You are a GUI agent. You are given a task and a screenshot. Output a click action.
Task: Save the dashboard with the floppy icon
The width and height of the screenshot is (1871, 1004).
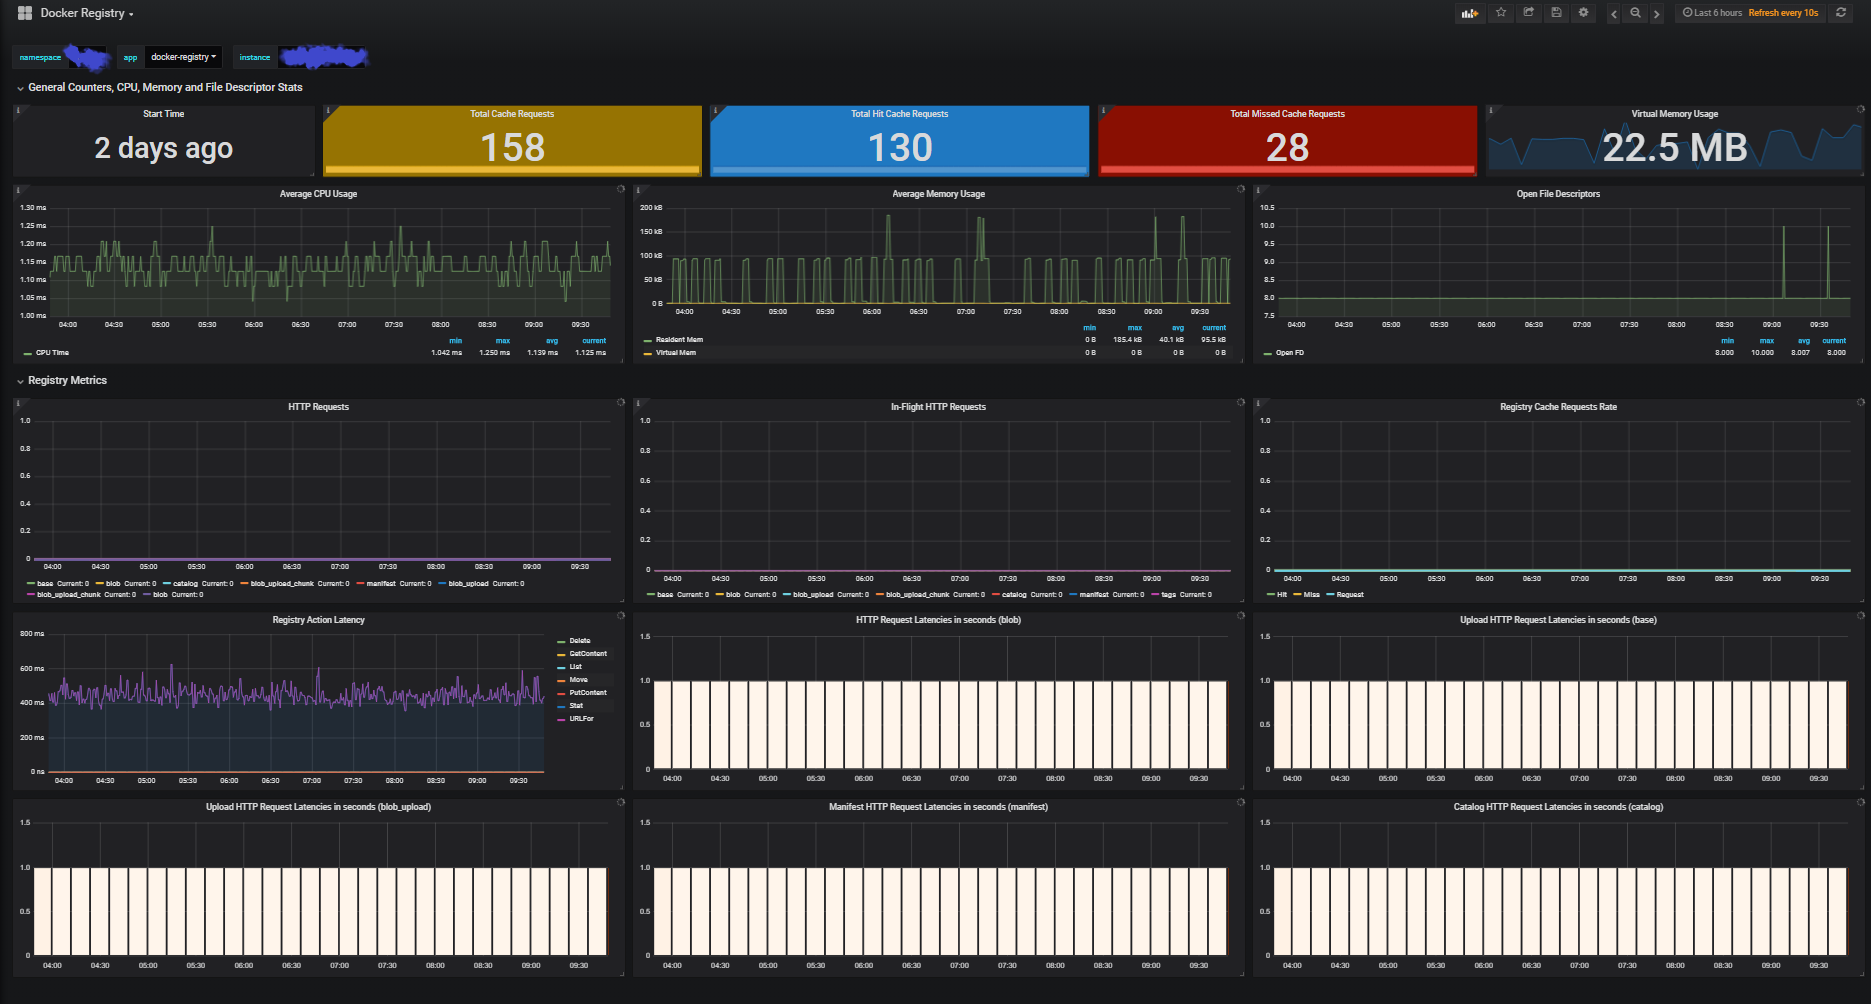point(1556,13)
